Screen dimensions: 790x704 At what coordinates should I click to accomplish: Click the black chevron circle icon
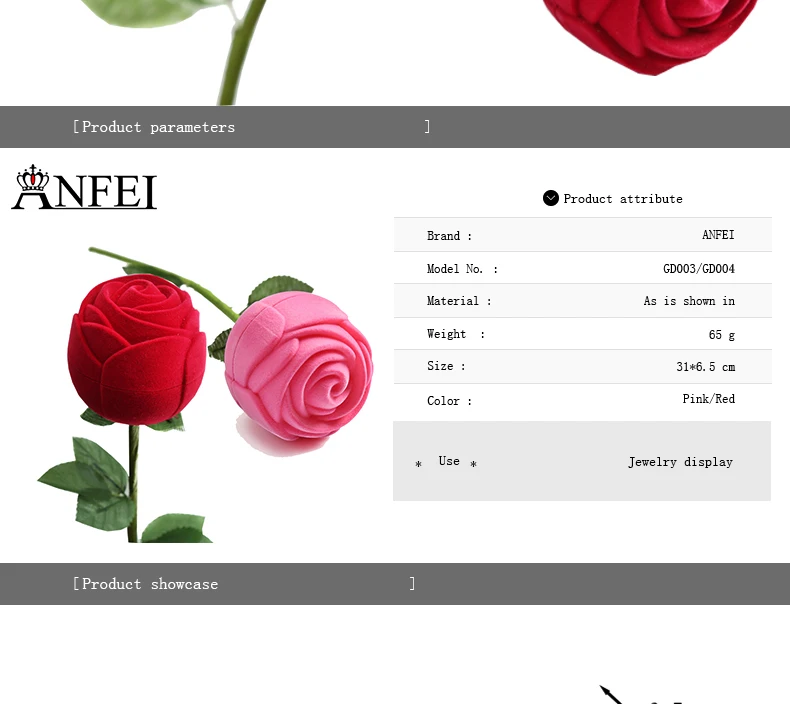click(551, 198)
